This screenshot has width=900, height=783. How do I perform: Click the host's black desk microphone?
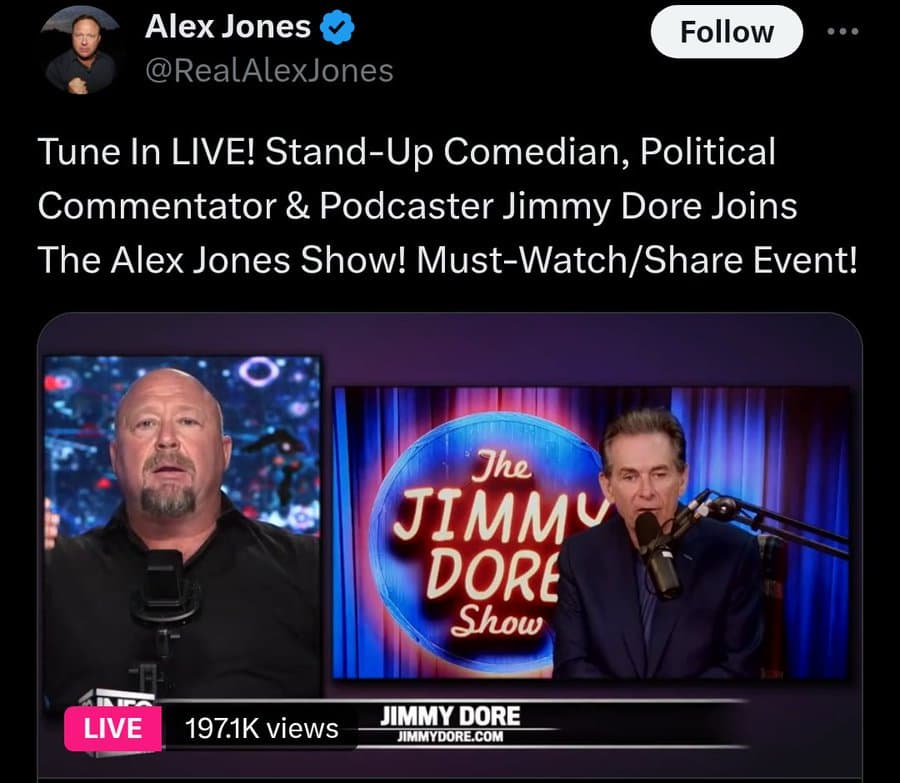165,588
